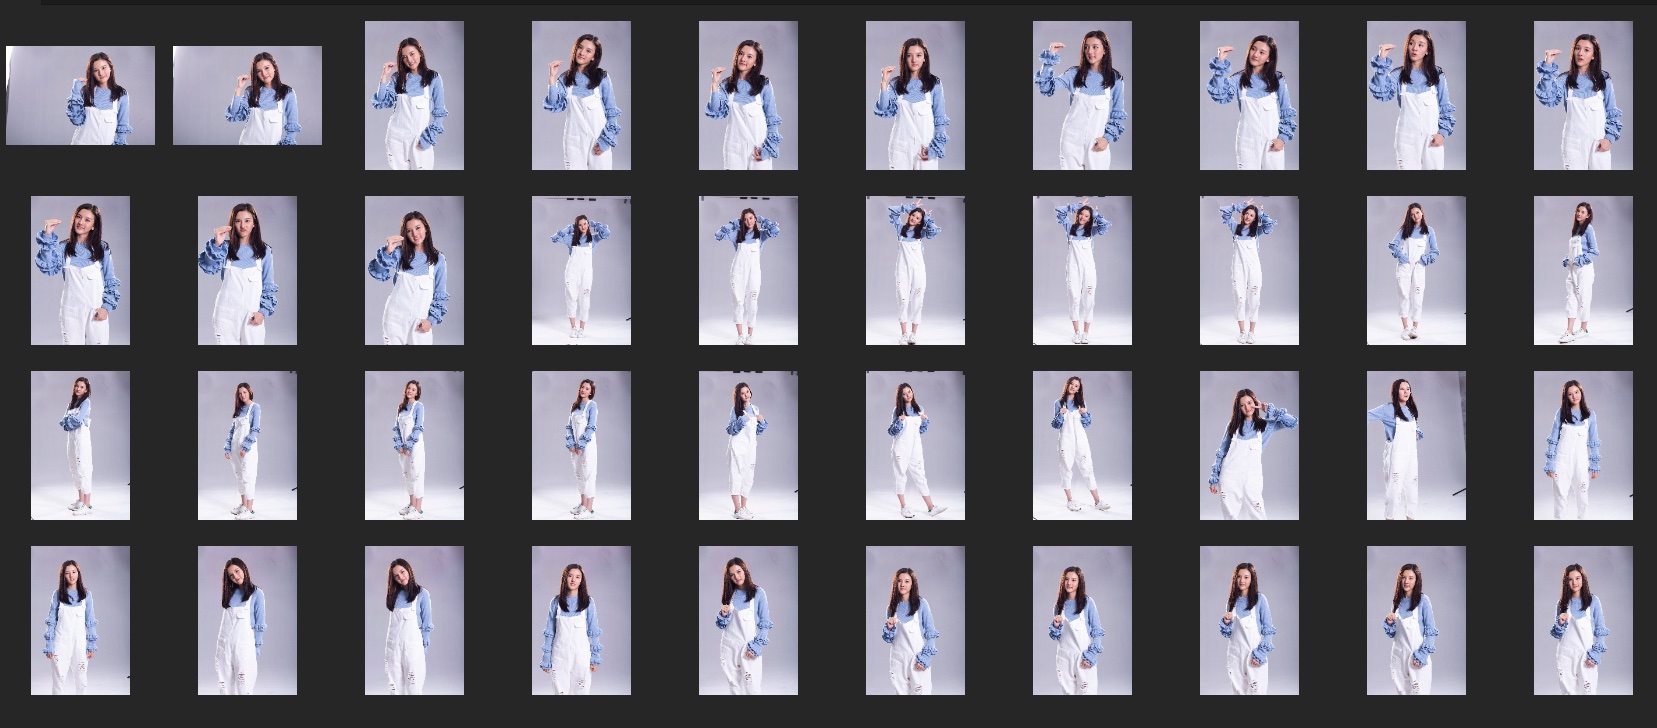1657x728 pixels.
Task: Select the first landscape photo thumbnail
Action: coord(80,95)
